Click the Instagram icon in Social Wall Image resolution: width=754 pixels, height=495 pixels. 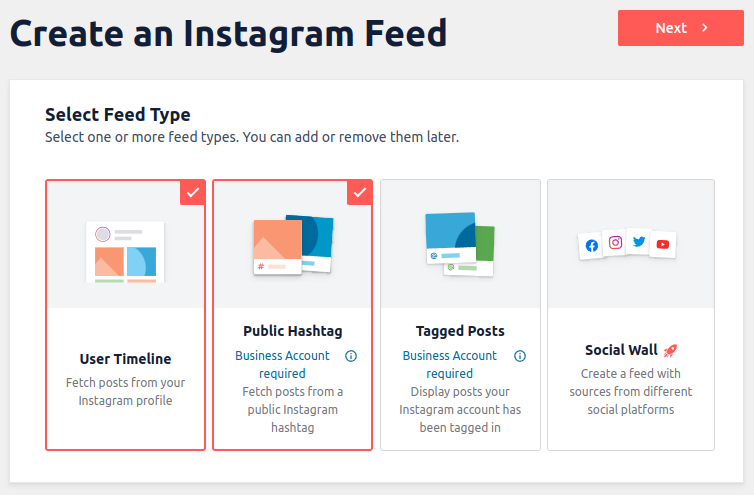(616, 242)
